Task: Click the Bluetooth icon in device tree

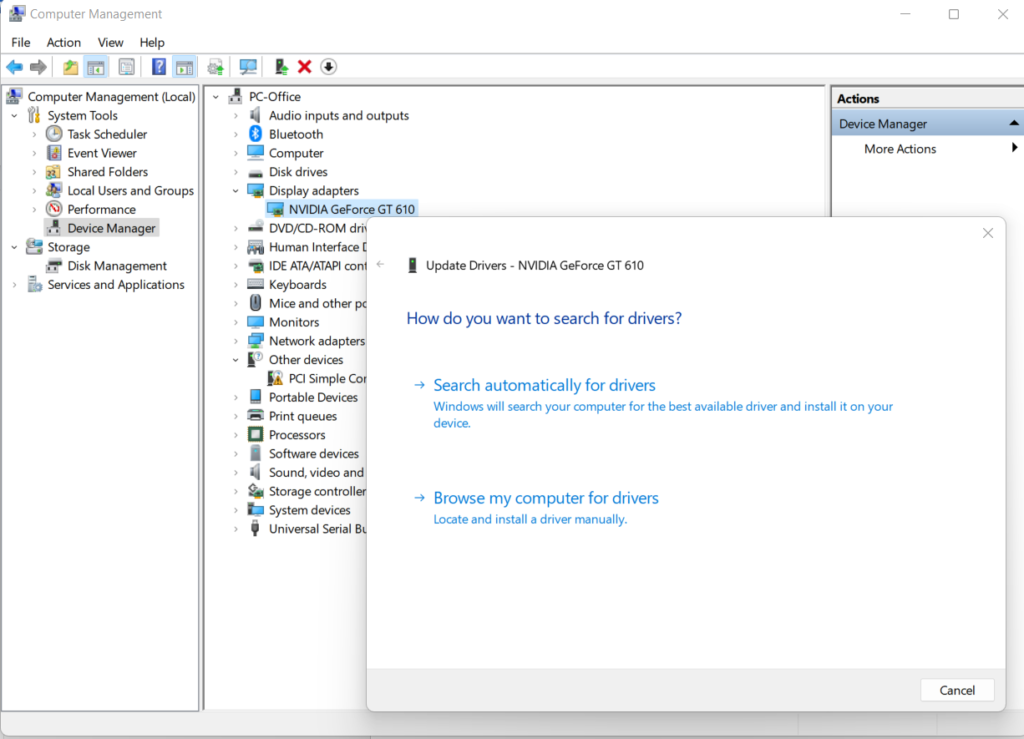Action: [x=255, y=134]
